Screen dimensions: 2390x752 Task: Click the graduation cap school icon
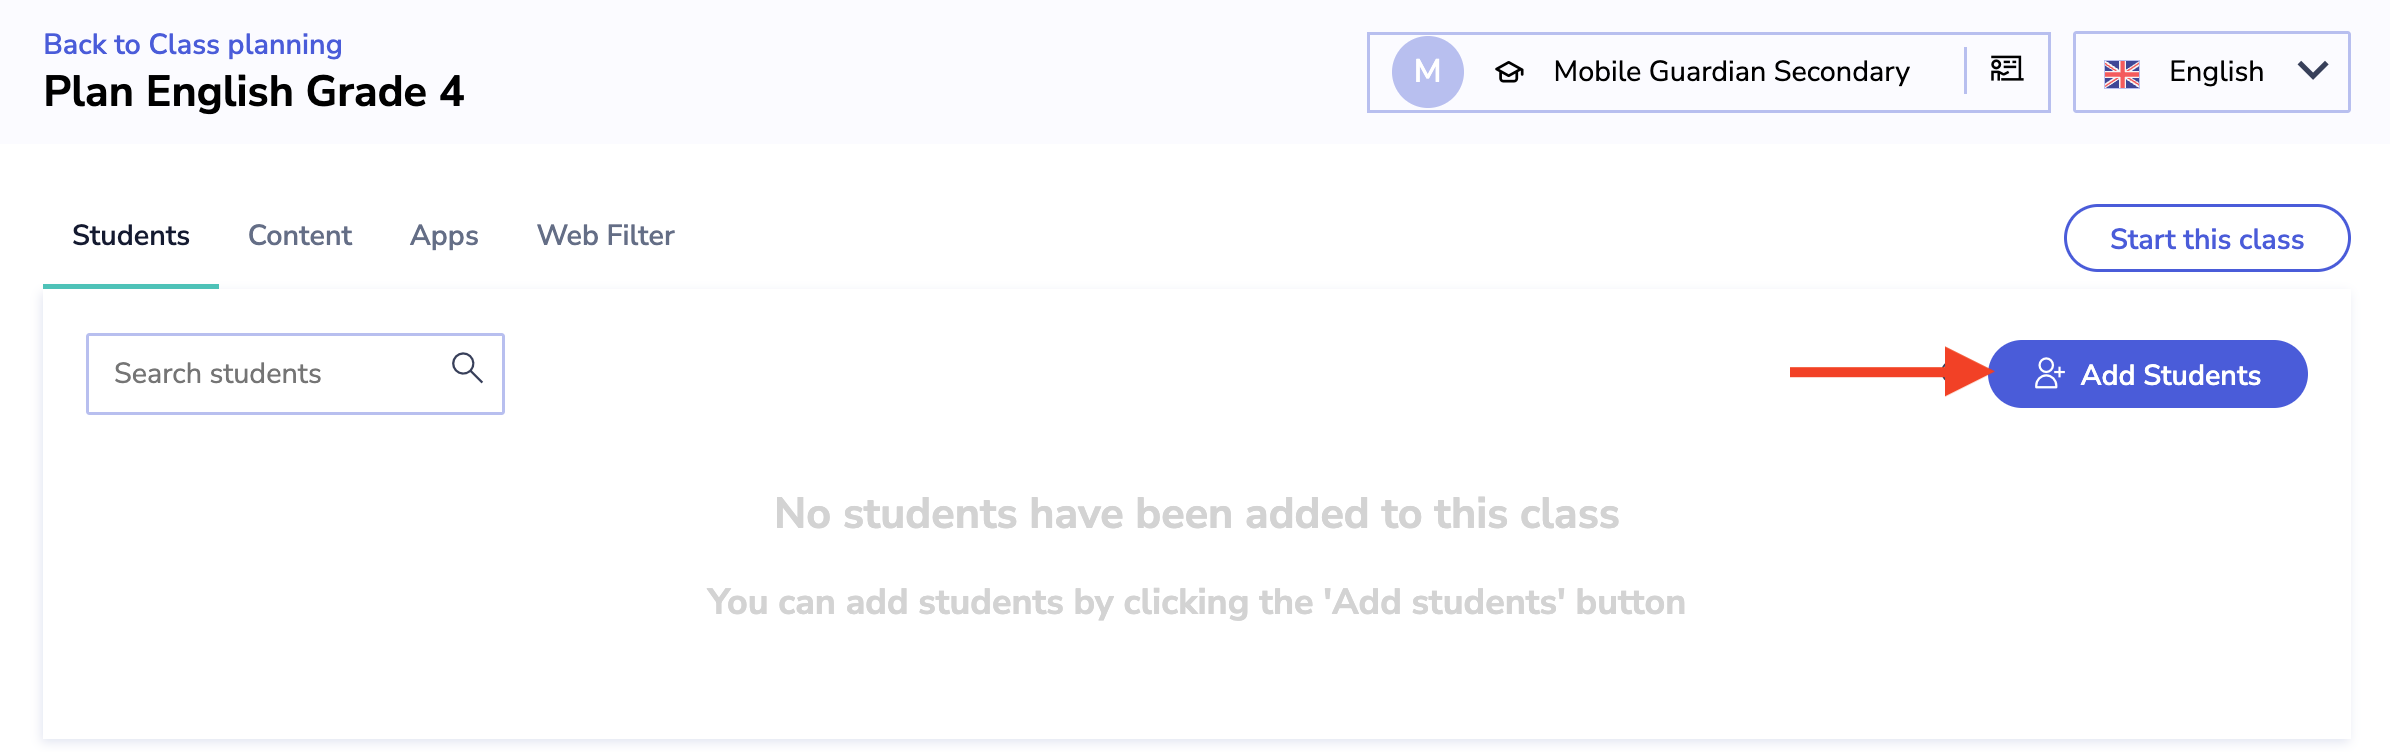(x=1510, y=72)
